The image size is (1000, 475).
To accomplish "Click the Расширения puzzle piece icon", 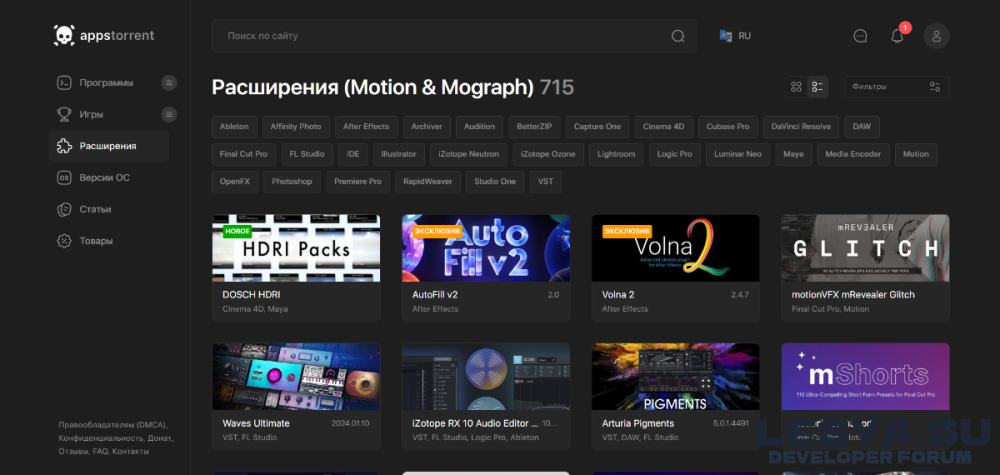I will [64, 146].
